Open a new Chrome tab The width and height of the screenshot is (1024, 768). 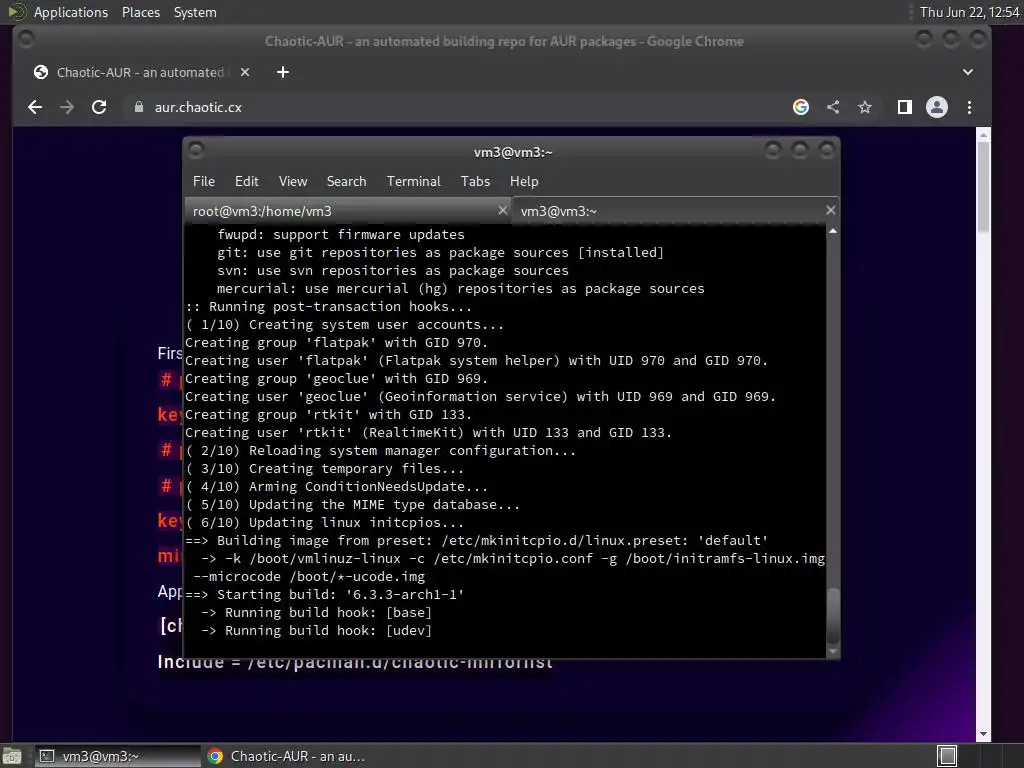pyautogui.click(x=283, y=72)
